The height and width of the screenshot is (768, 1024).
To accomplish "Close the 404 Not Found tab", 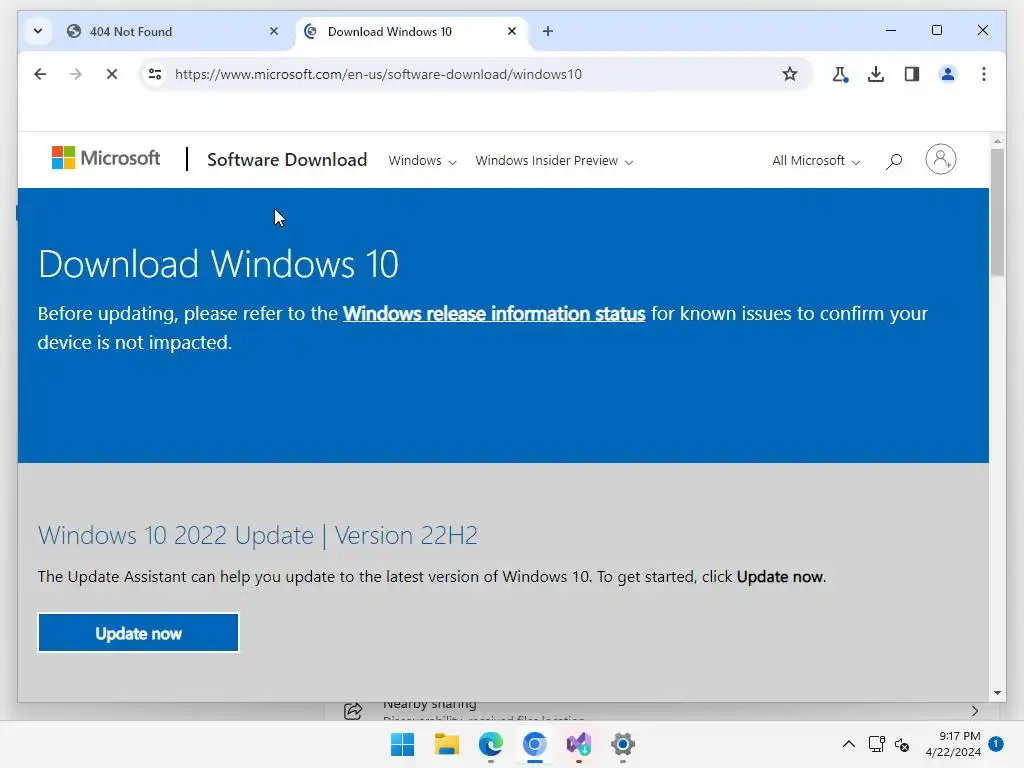I will [274, 31].
